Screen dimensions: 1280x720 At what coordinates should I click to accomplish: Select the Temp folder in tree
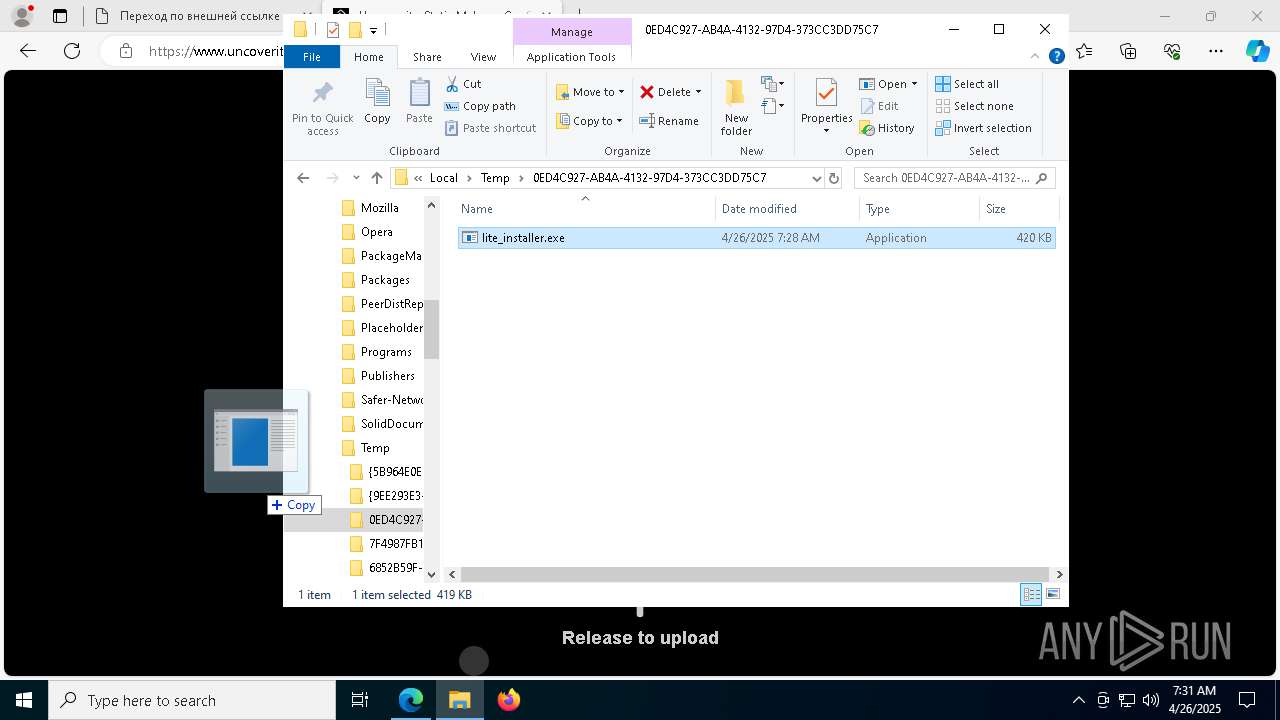pos(375,448)
